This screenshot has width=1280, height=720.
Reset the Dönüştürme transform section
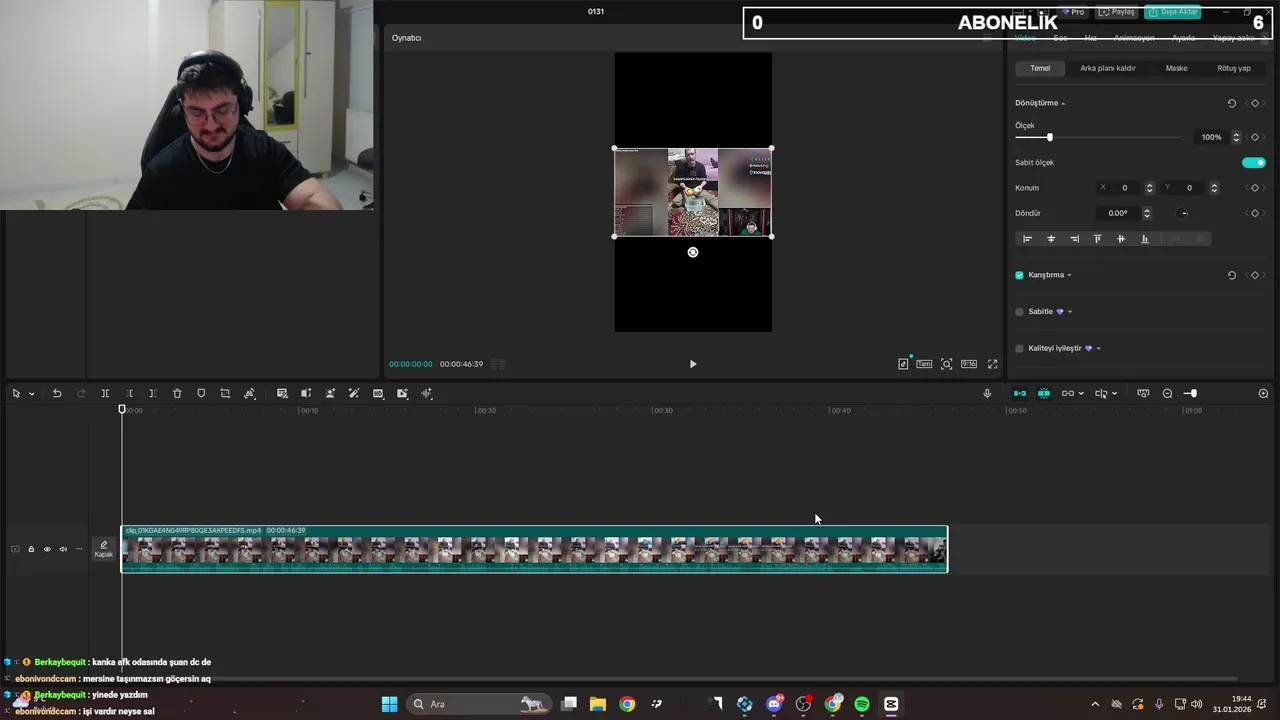click(x=1231, y=103)
